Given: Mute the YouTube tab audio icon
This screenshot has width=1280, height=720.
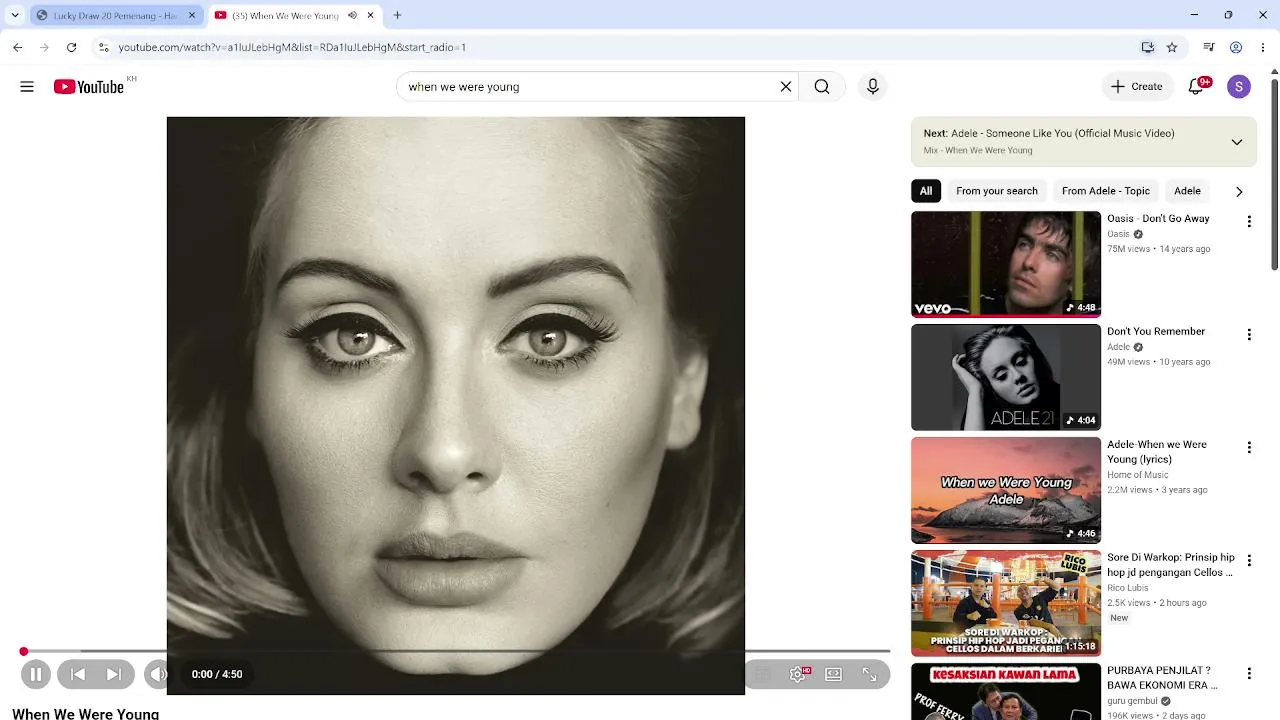Looking at the screenshot, I should coord(352,16).
